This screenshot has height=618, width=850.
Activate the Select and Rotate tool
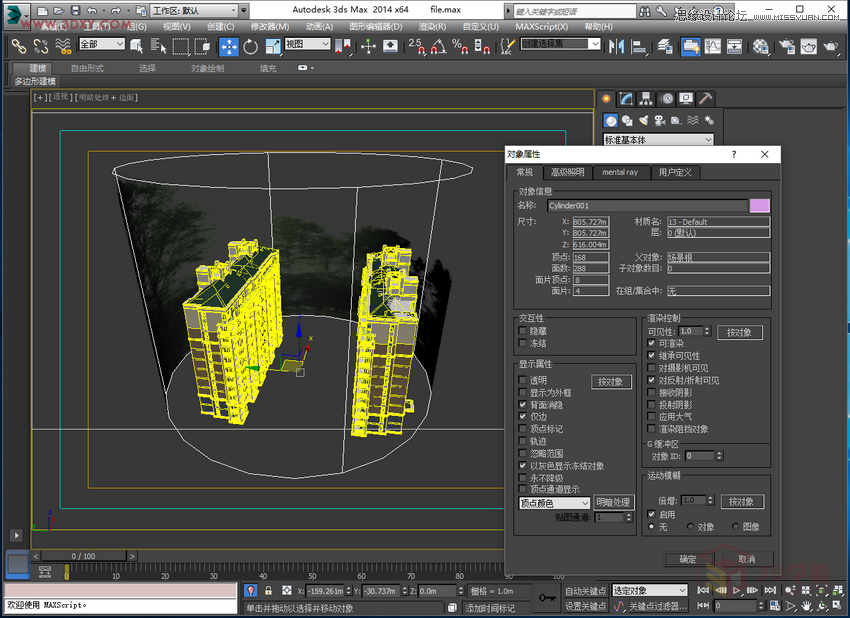[x=249, y=45]
